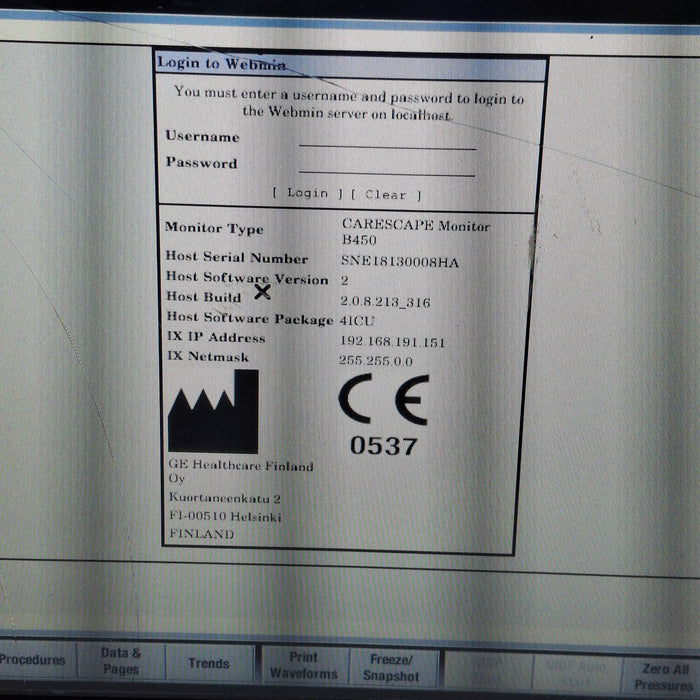Select the Username label
The width and height of the screenshot is (700, 700).
click(202, 136)
